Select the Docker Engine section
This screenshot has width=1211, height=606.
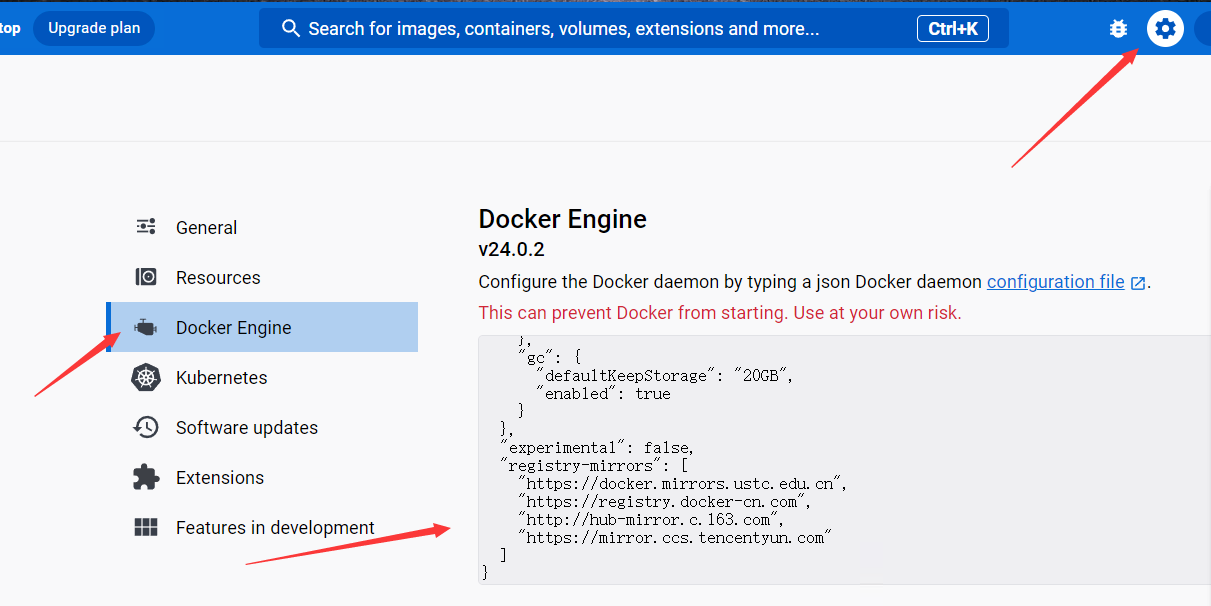coord(262,327)
